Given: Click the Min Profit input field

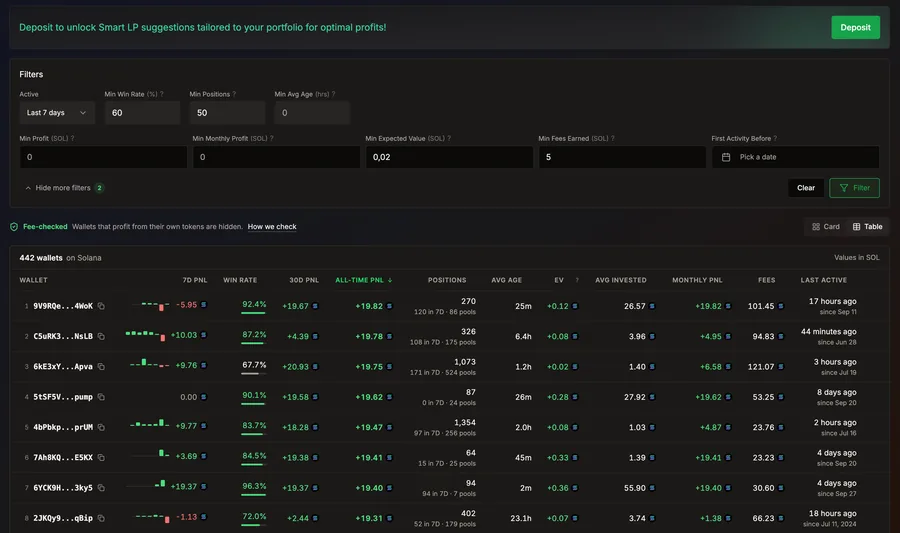Looking at the screenshot, I should tap(103, 157).
